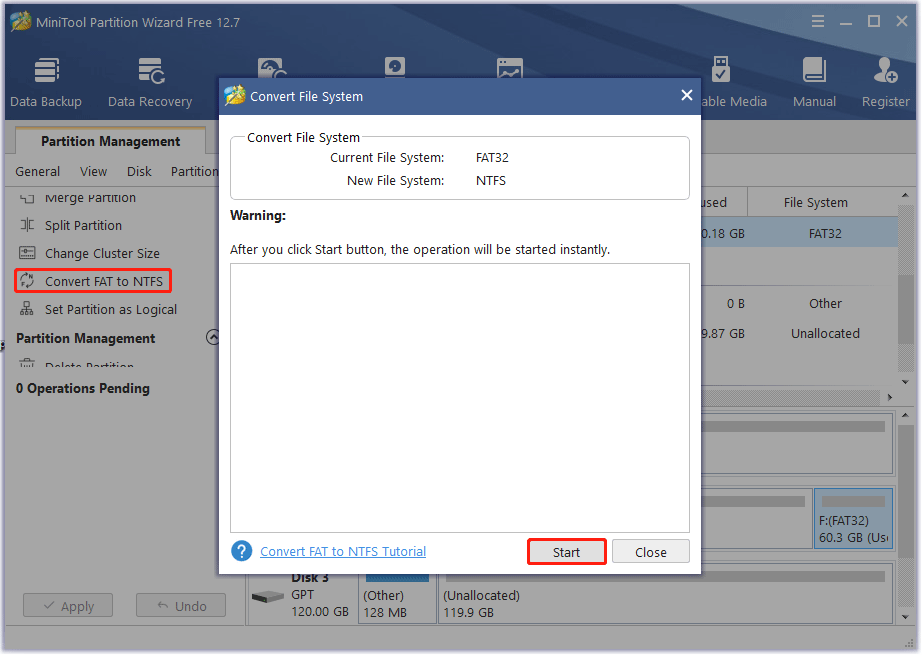The height and width of the screenshot is (655, 922).
Task: Click the Close button in Convert dialog
Action: [650, 552]
